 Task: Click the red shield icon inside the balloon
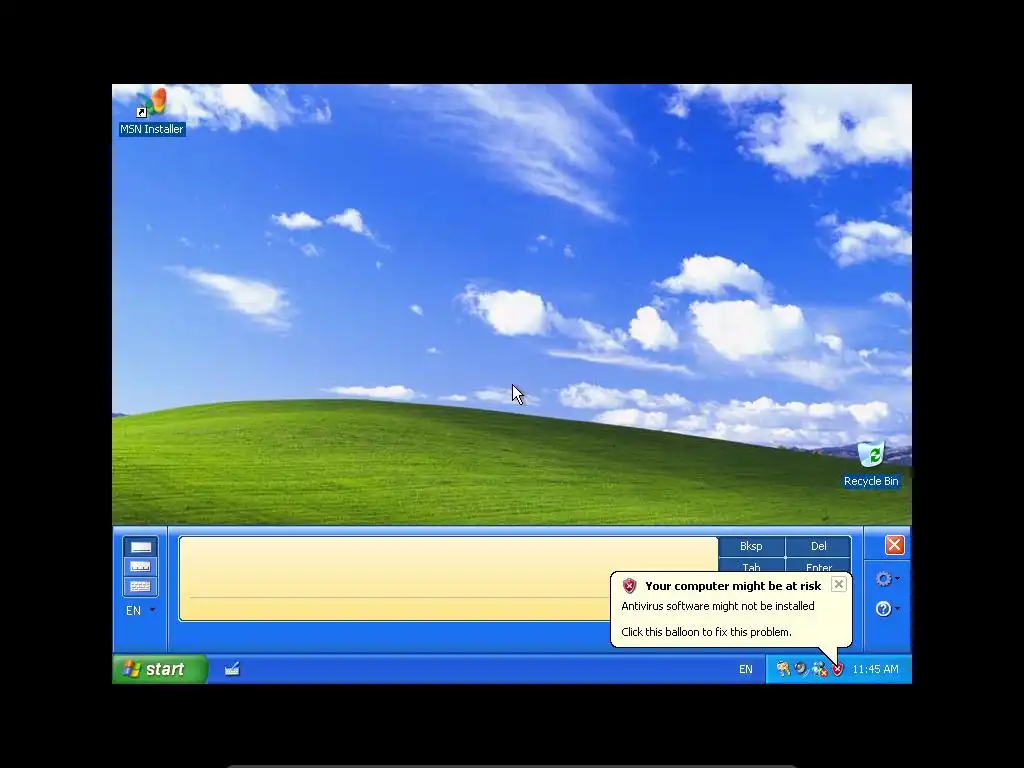[630, 585]
